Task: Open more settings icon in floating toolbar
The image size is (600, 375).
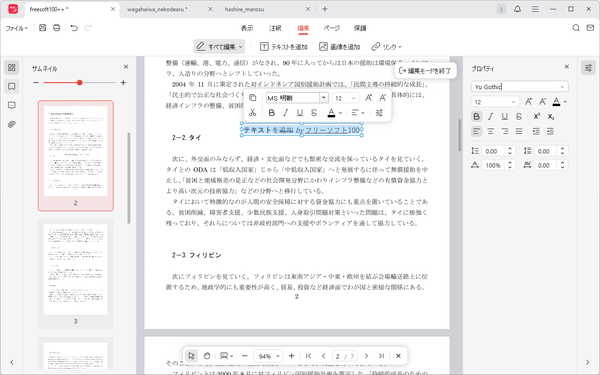Action: click(379, 113)
